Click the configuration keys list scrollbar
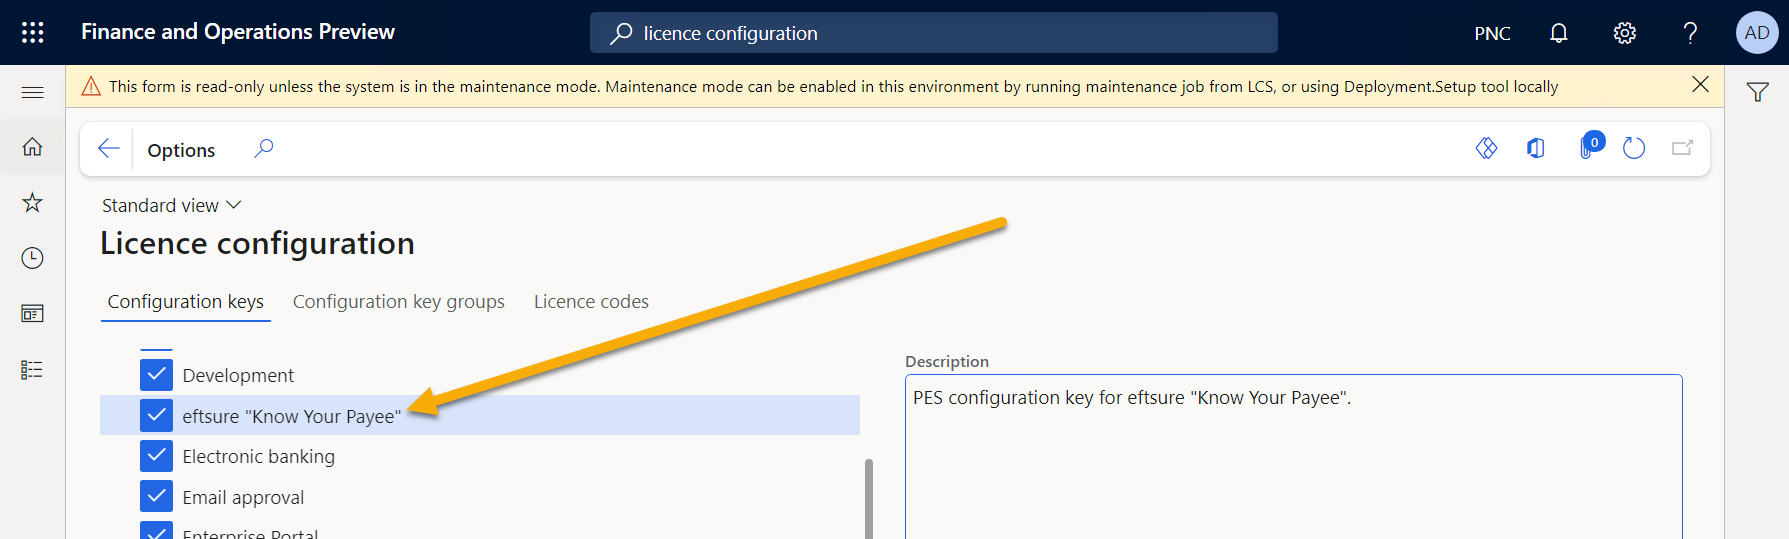The image size is (1789, 539). tap(869, 498)
